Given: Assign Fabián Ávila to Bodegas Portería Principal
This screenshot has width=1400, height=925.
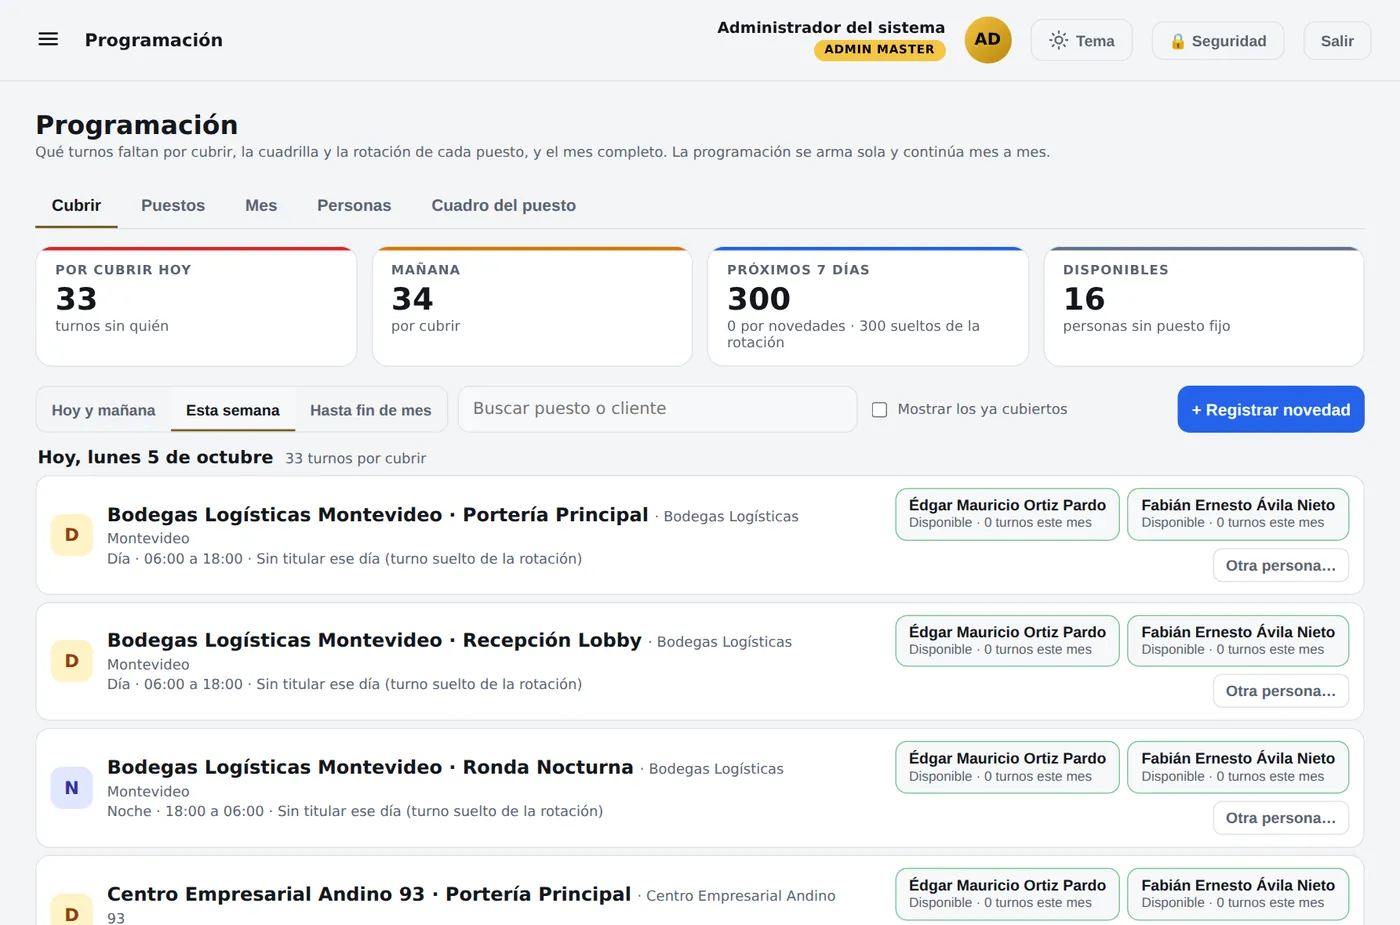Looking at the screenshot, I should tap(1238, 514).
